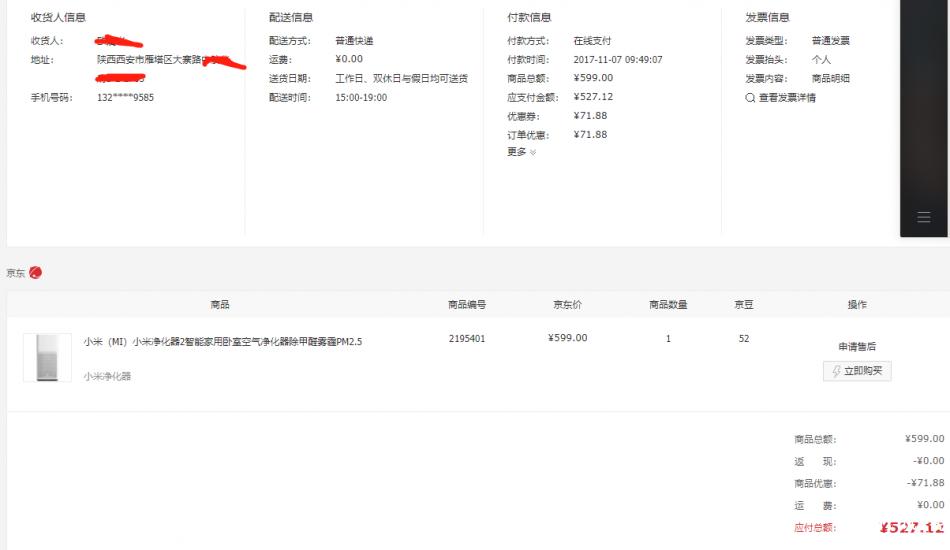Click delivery time 15:00-19:00
The width and height of the screenshot is (950, 550).
click(360, 98)
